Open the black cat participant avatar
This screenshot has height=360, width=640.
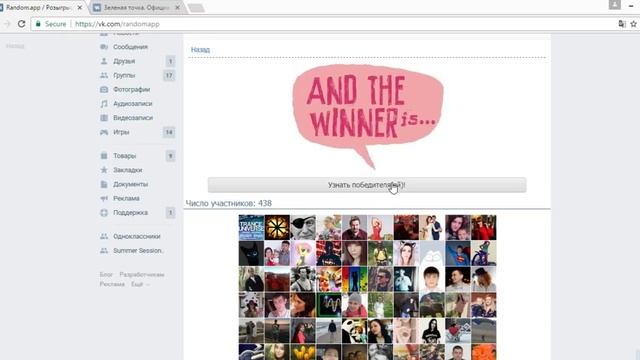(251, 253)
